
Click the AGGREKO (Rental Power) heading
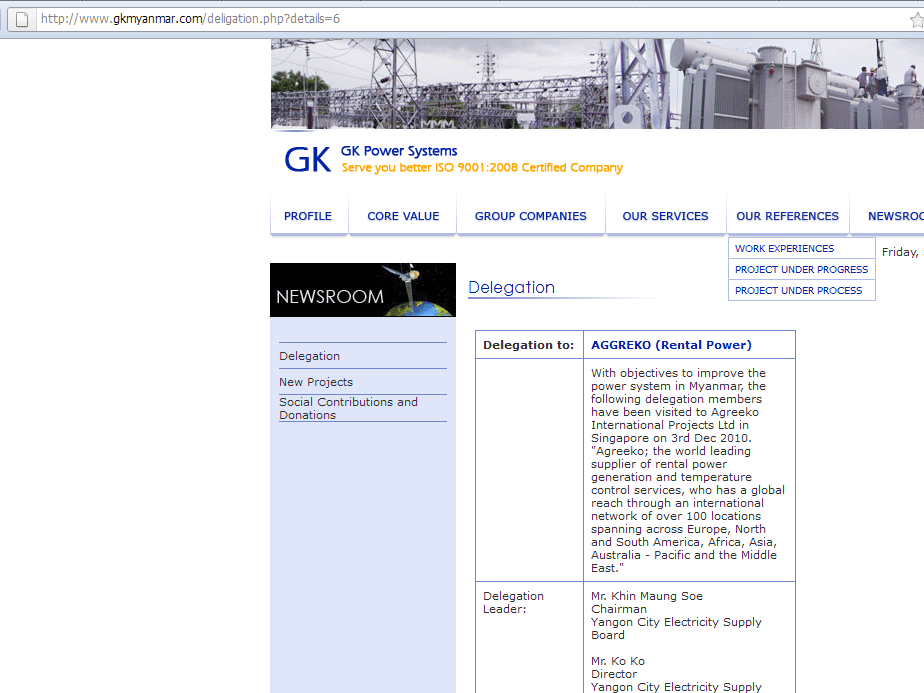671,345
